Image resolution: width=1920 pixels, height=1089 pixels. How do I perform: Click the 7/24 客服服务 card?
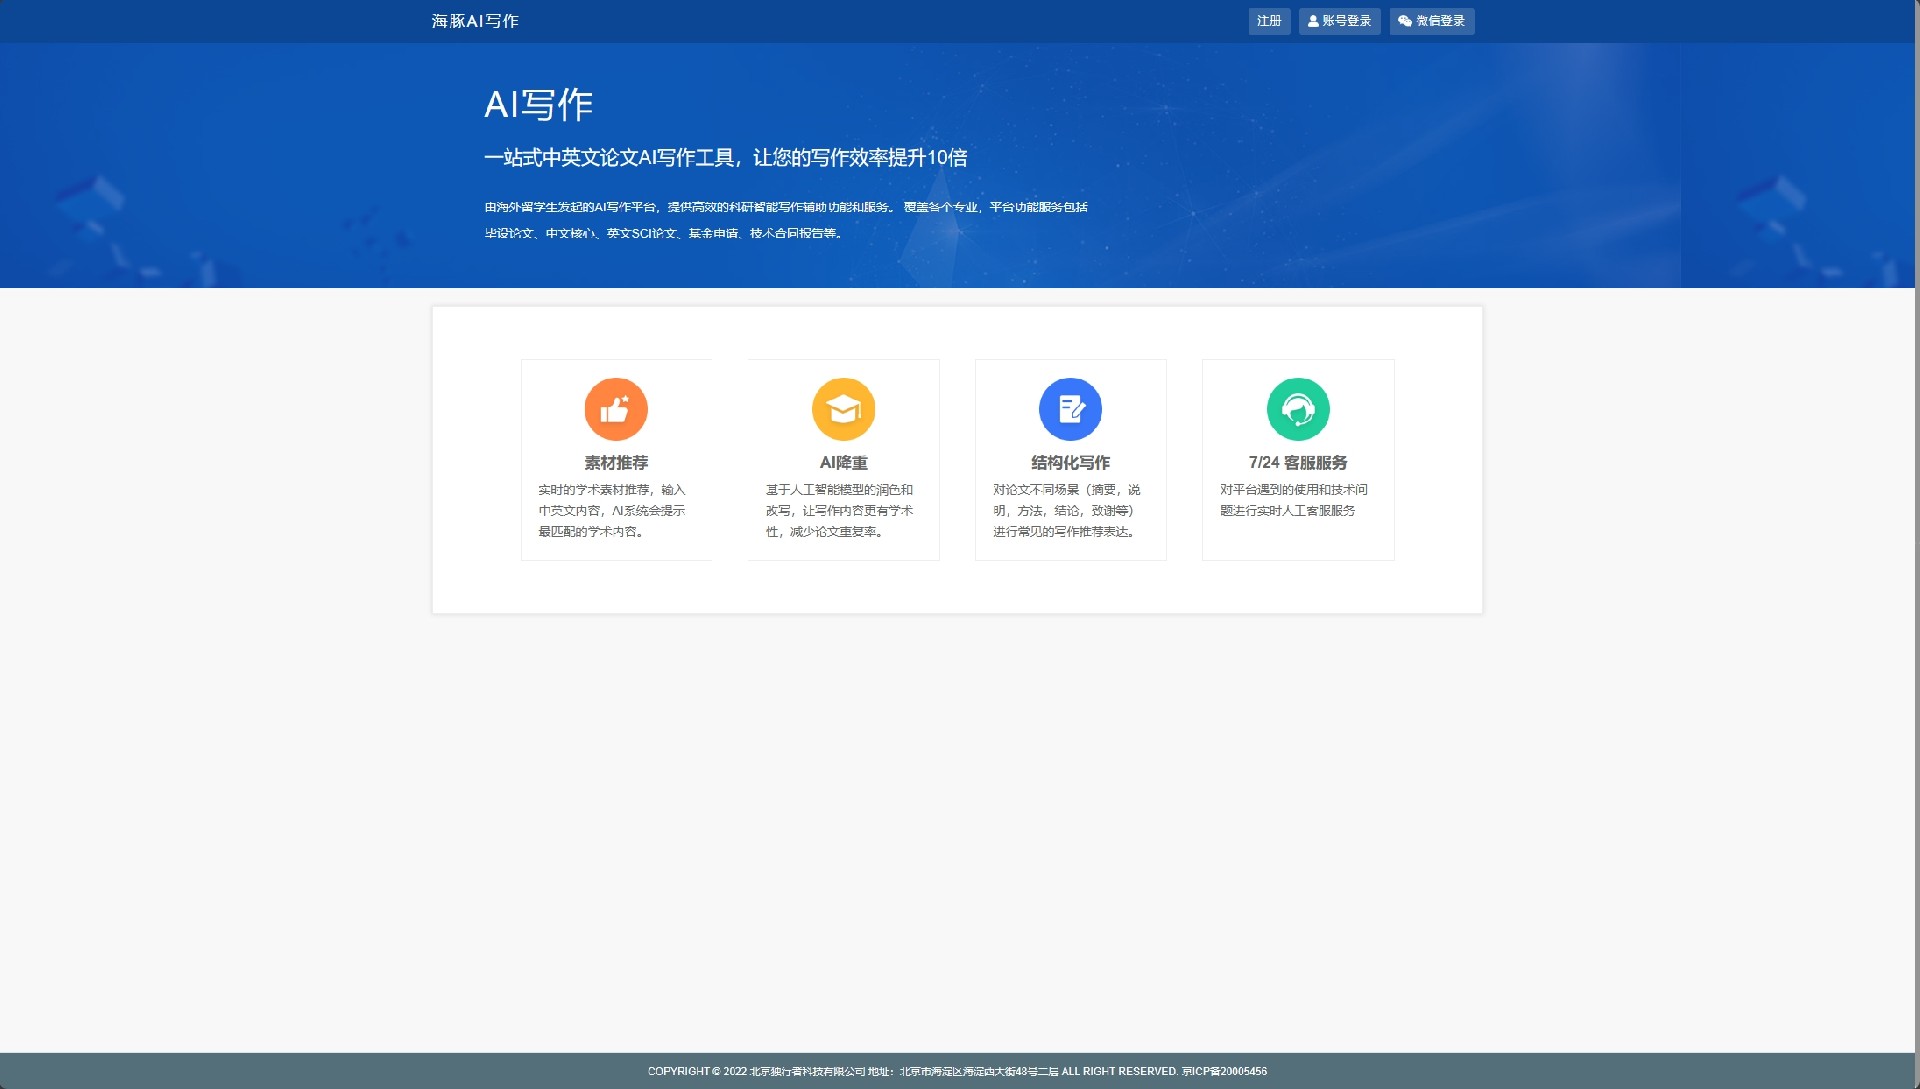1297,460
